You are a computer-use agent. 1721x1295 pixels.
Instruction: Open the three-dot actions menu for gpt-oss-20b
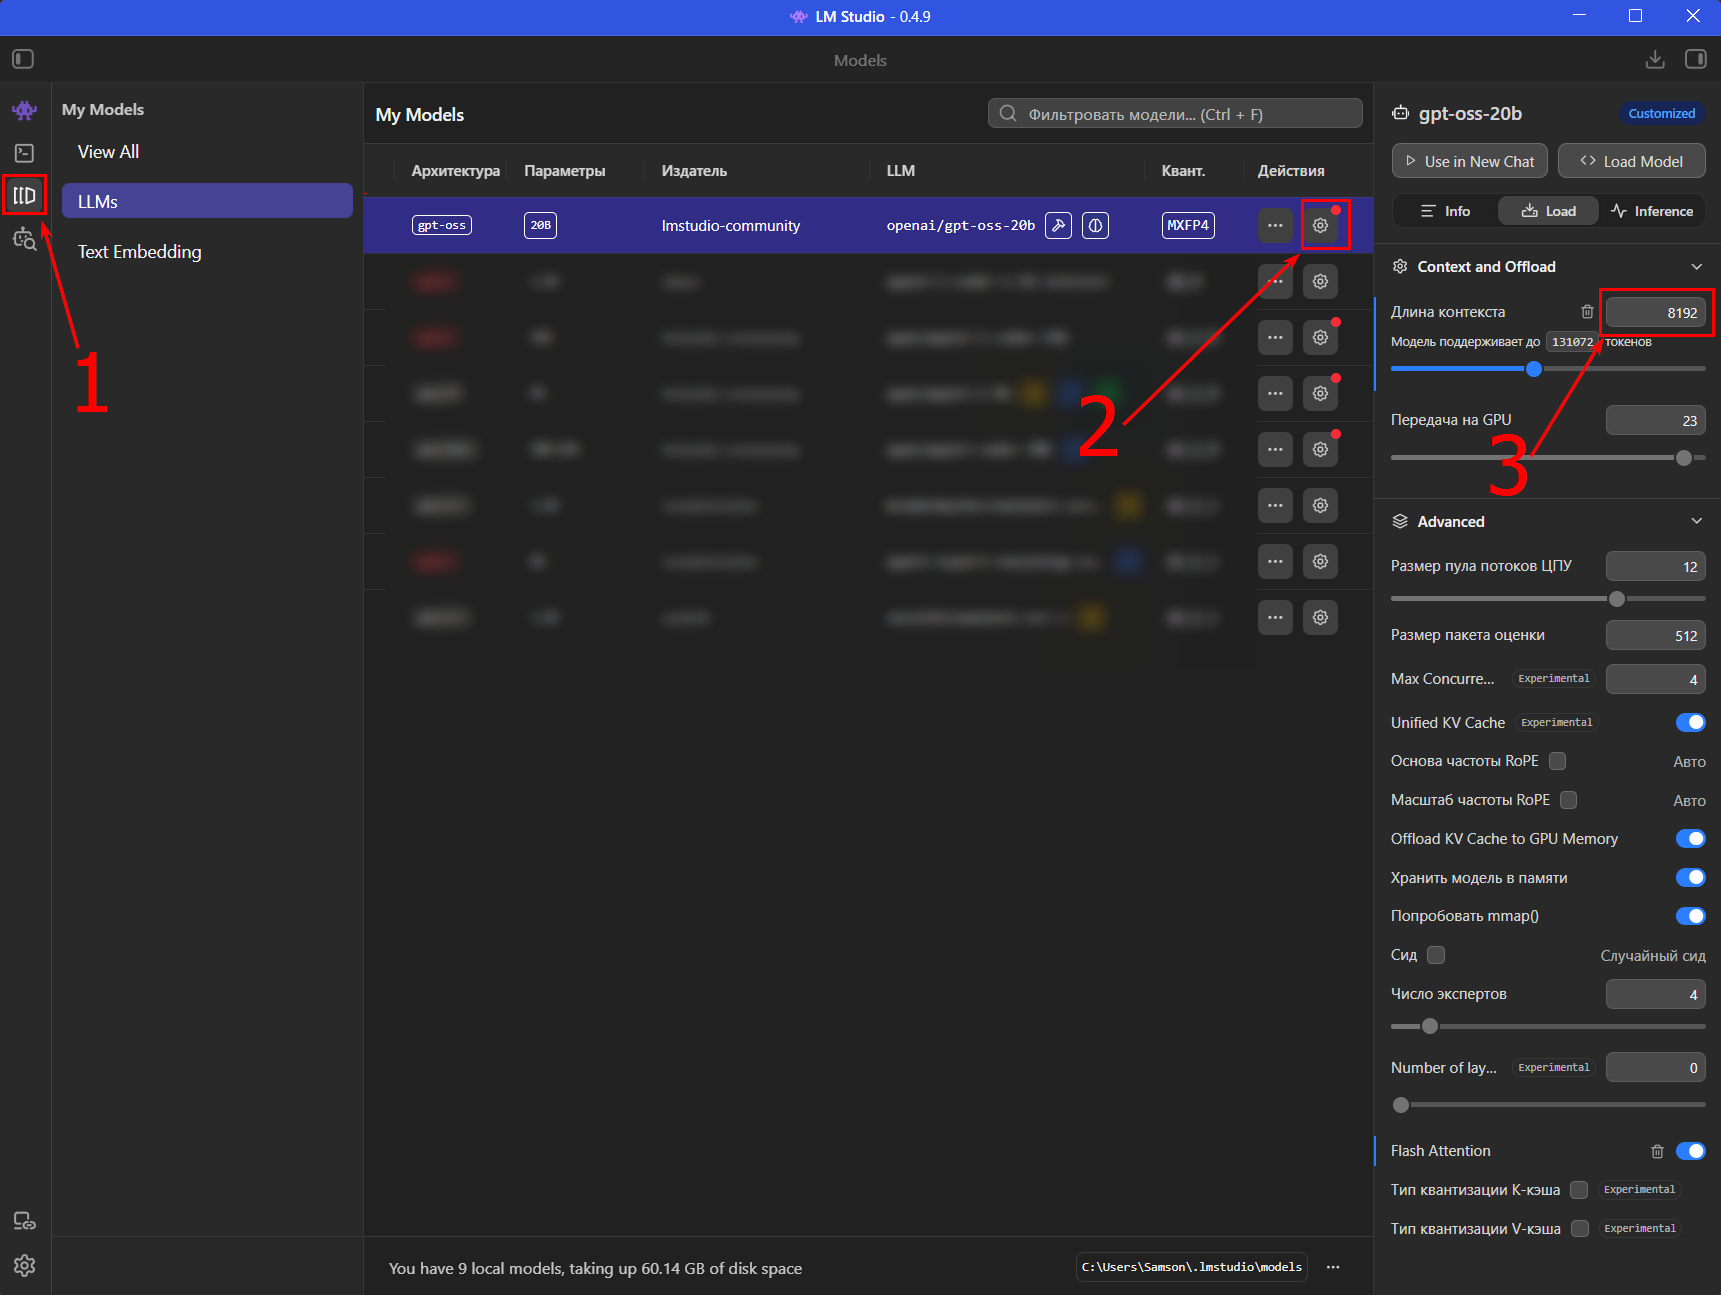(x=1275, y=225)
